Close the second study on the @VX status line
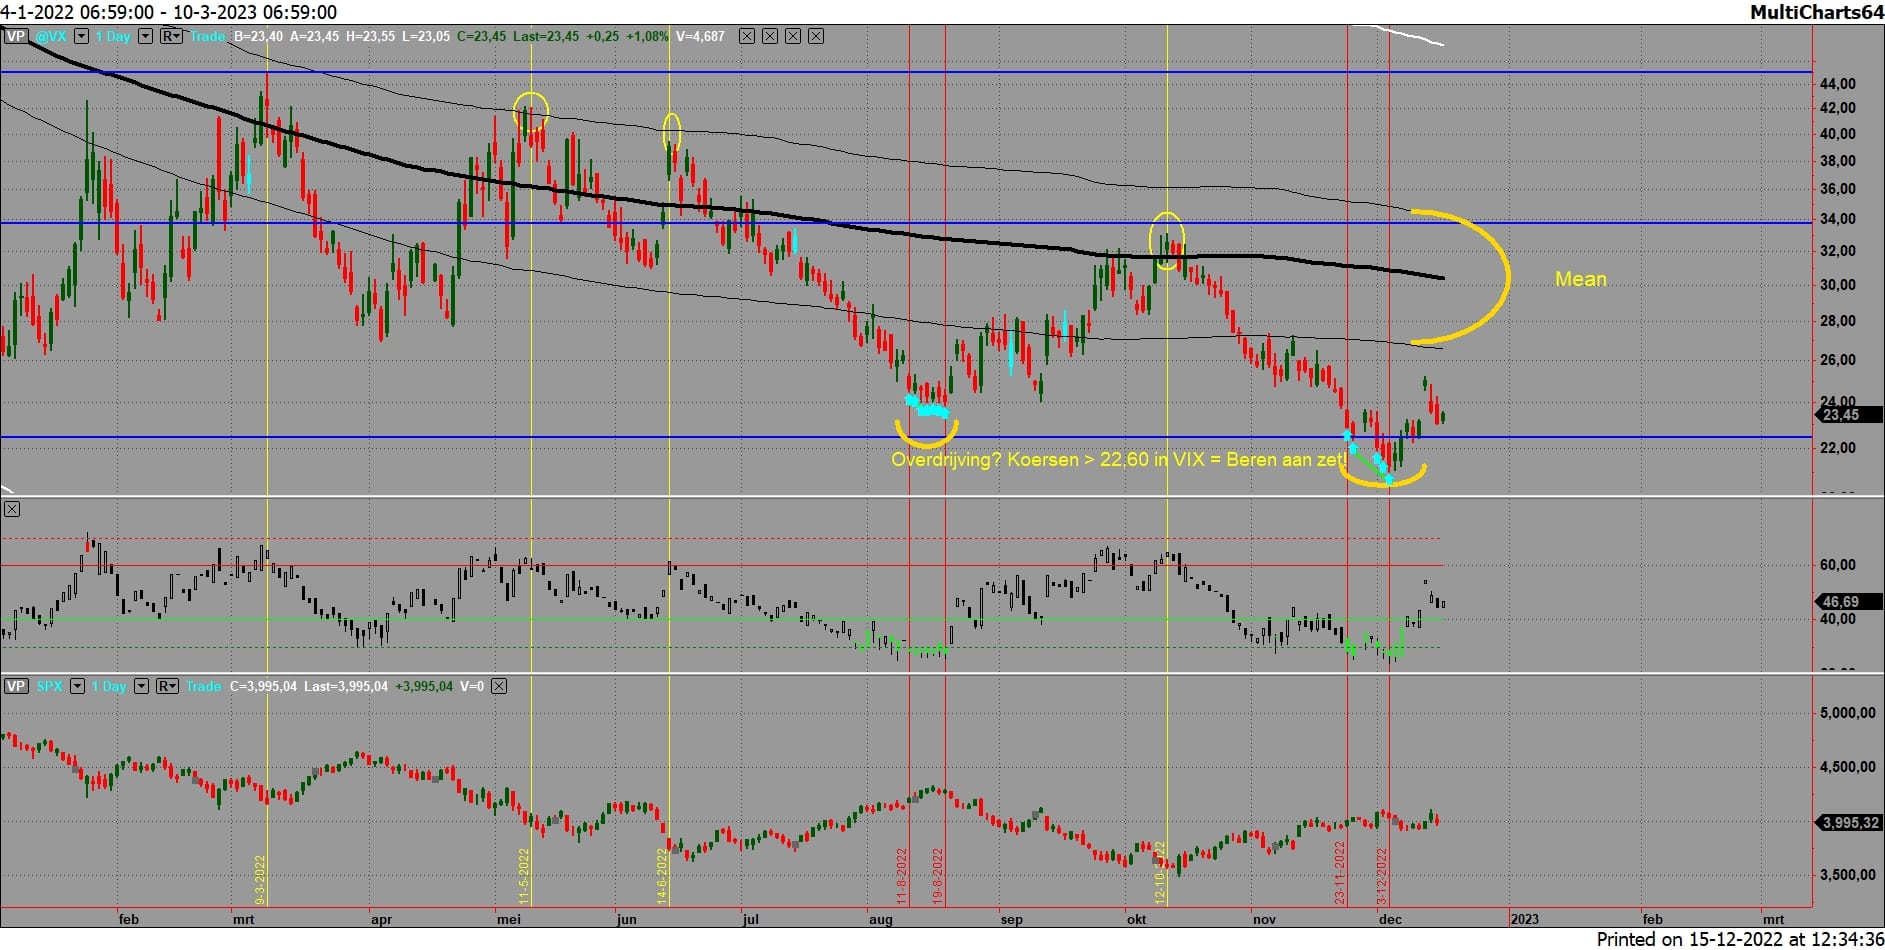1885x950 pixels. (770, 36)
